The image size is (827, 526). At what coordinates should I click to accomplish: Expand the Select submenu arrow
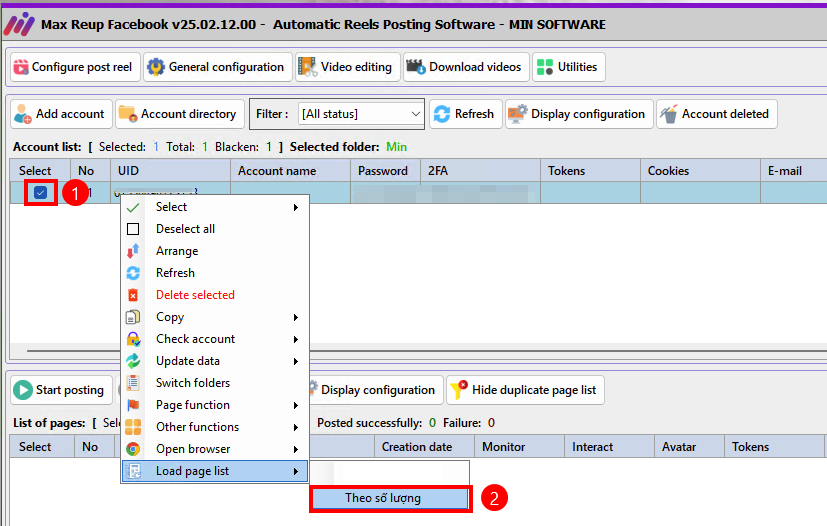tap(296, 207)
